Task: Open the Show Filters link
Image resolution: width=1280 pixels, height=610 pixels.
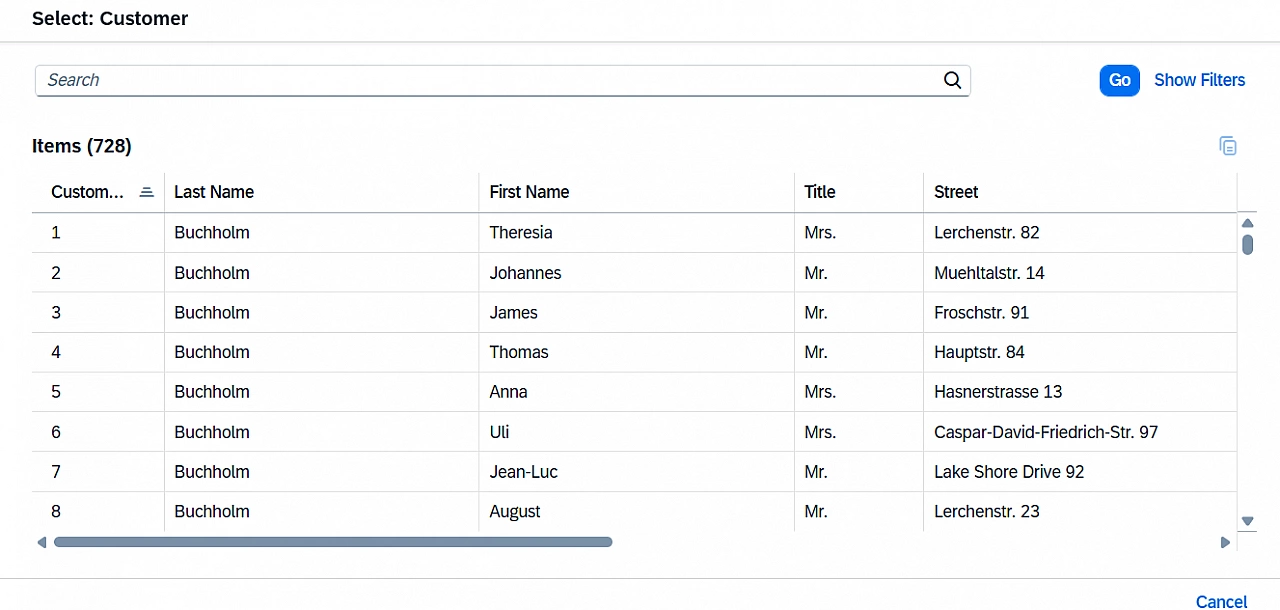Action: (1199, 80)
